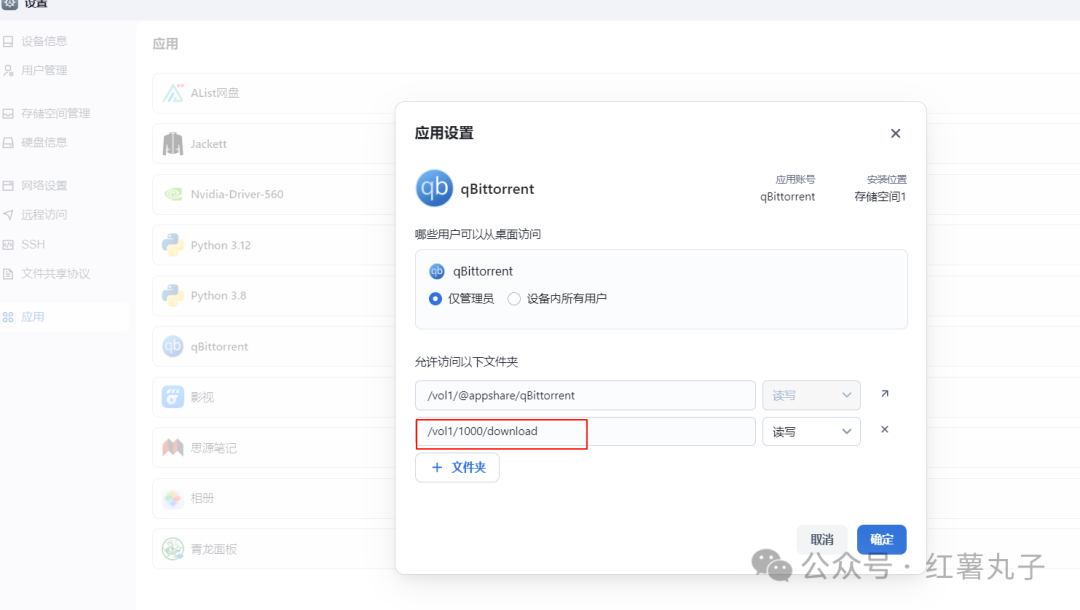Click the qBittorrent account name under 应用账号

[x=787, y=197]
